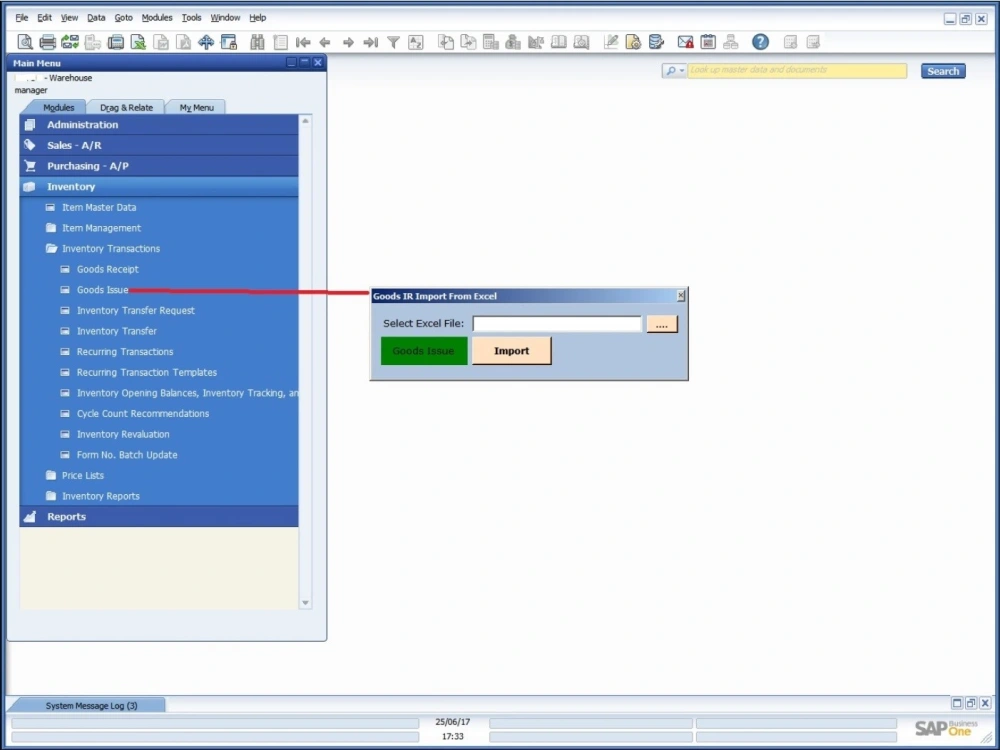Expand the Price Lists folder
Viewport: 1000px width, 750px height.
[82, 475]
